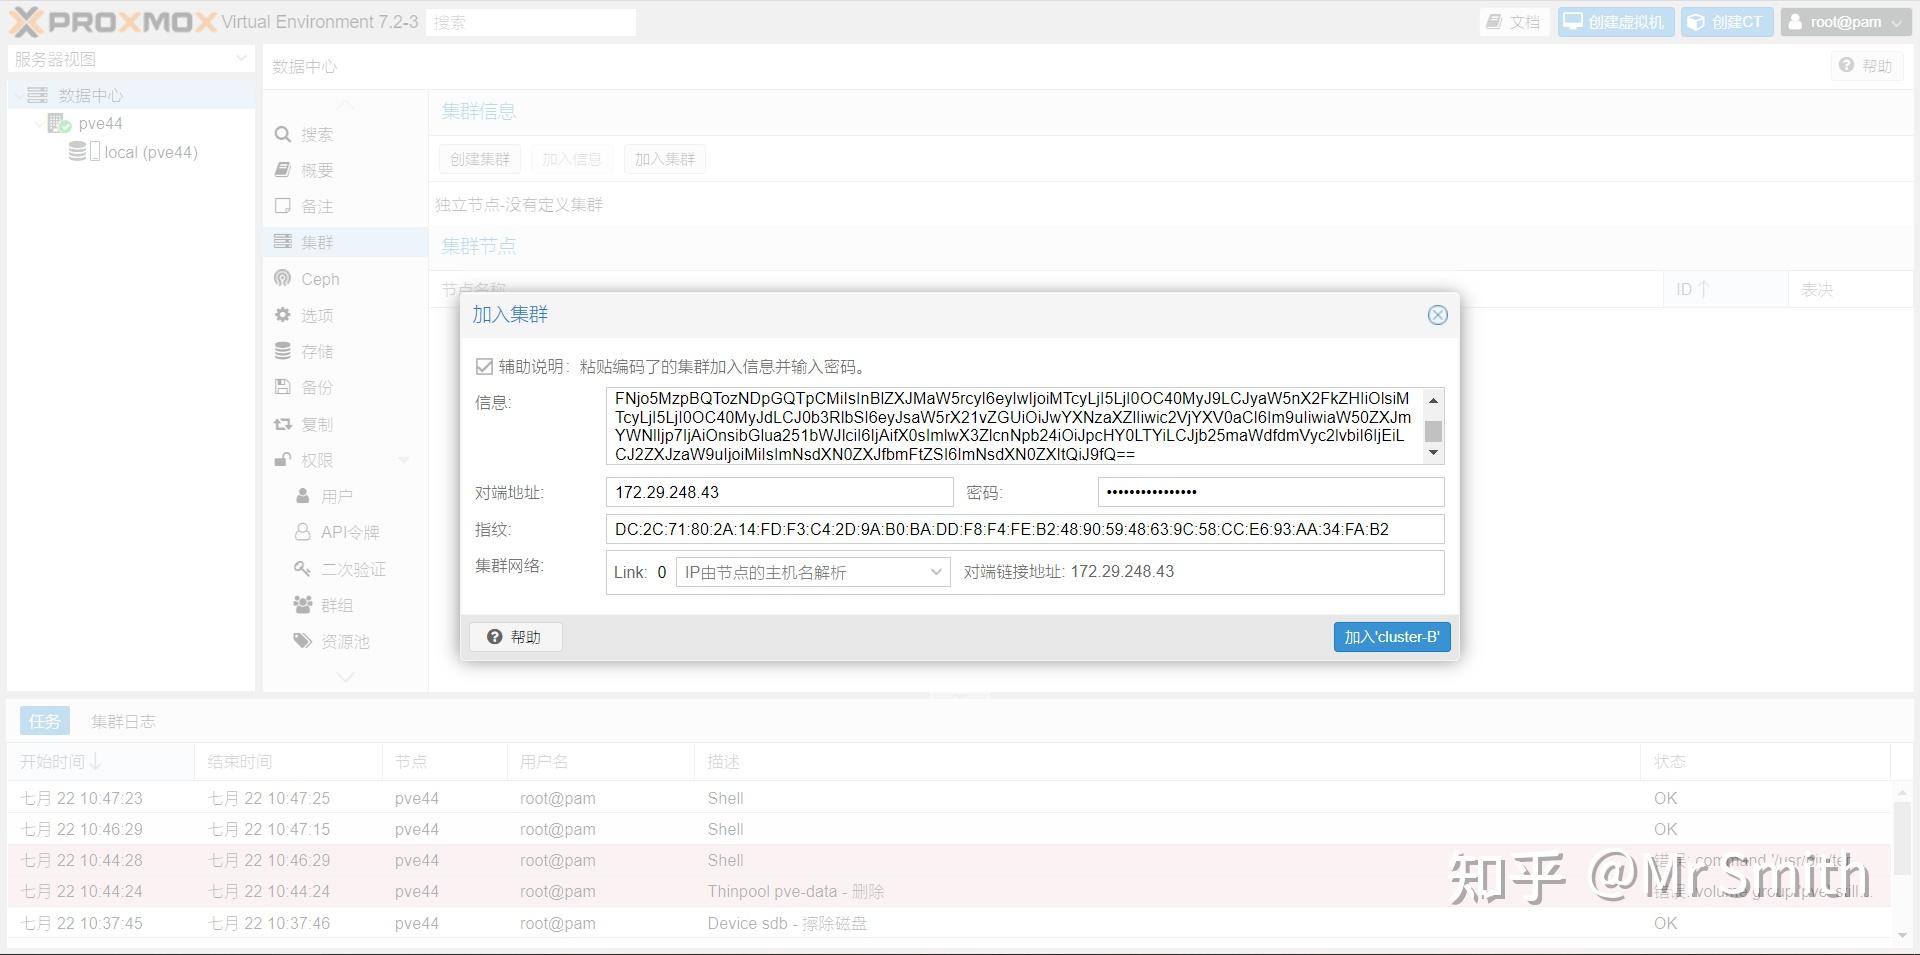
Task: Collapse the pve44 tree node
Action: point(39,123)
